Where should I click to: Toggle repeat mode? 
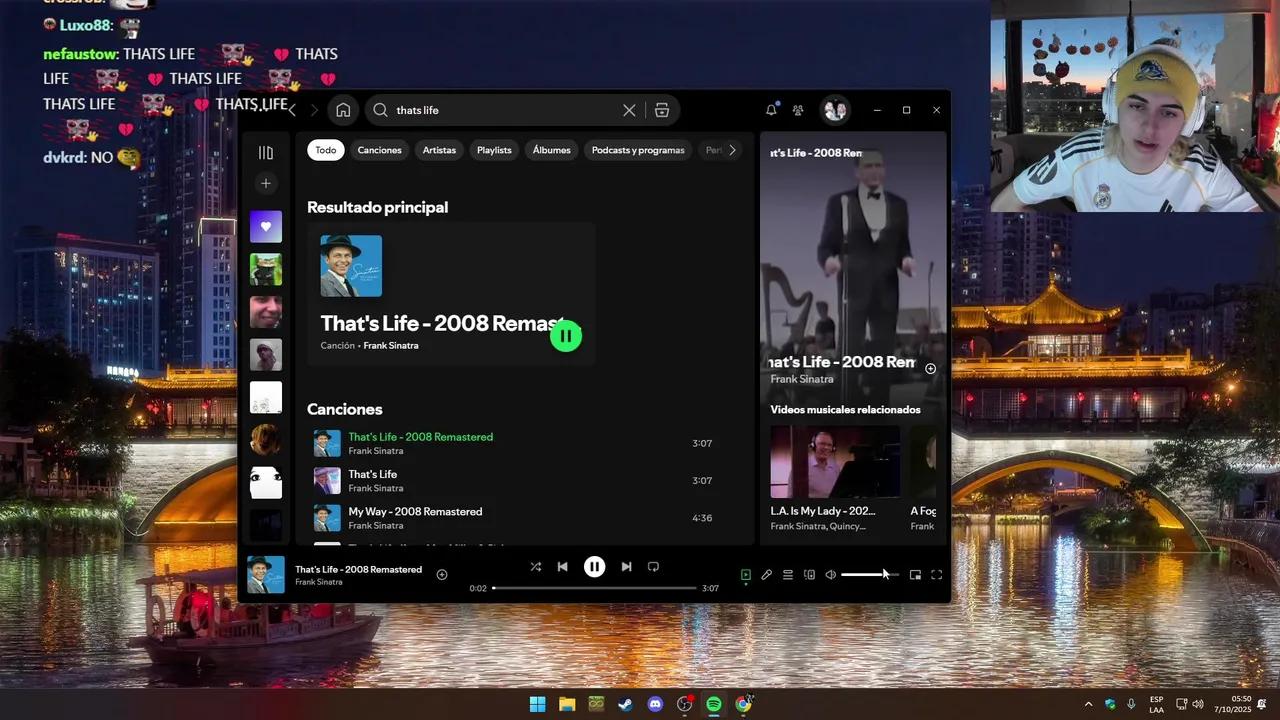(x=653, y=567)
